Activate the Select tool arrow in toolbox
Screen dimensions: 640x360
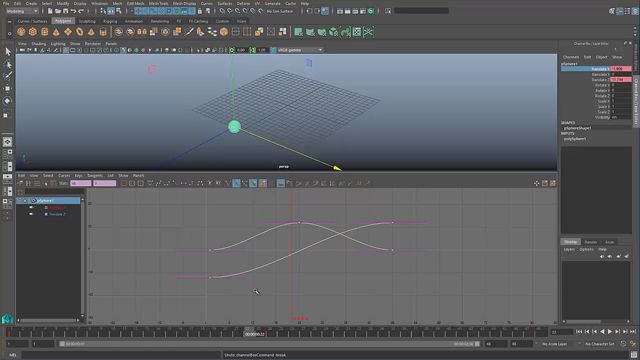coord(7,51)
